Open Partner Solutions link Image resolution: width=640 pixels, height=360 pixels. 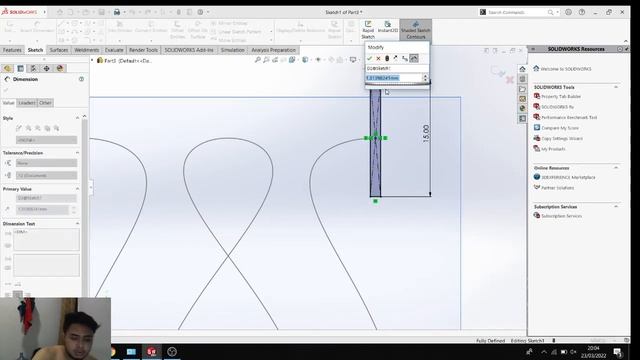(x=558, y=188)
